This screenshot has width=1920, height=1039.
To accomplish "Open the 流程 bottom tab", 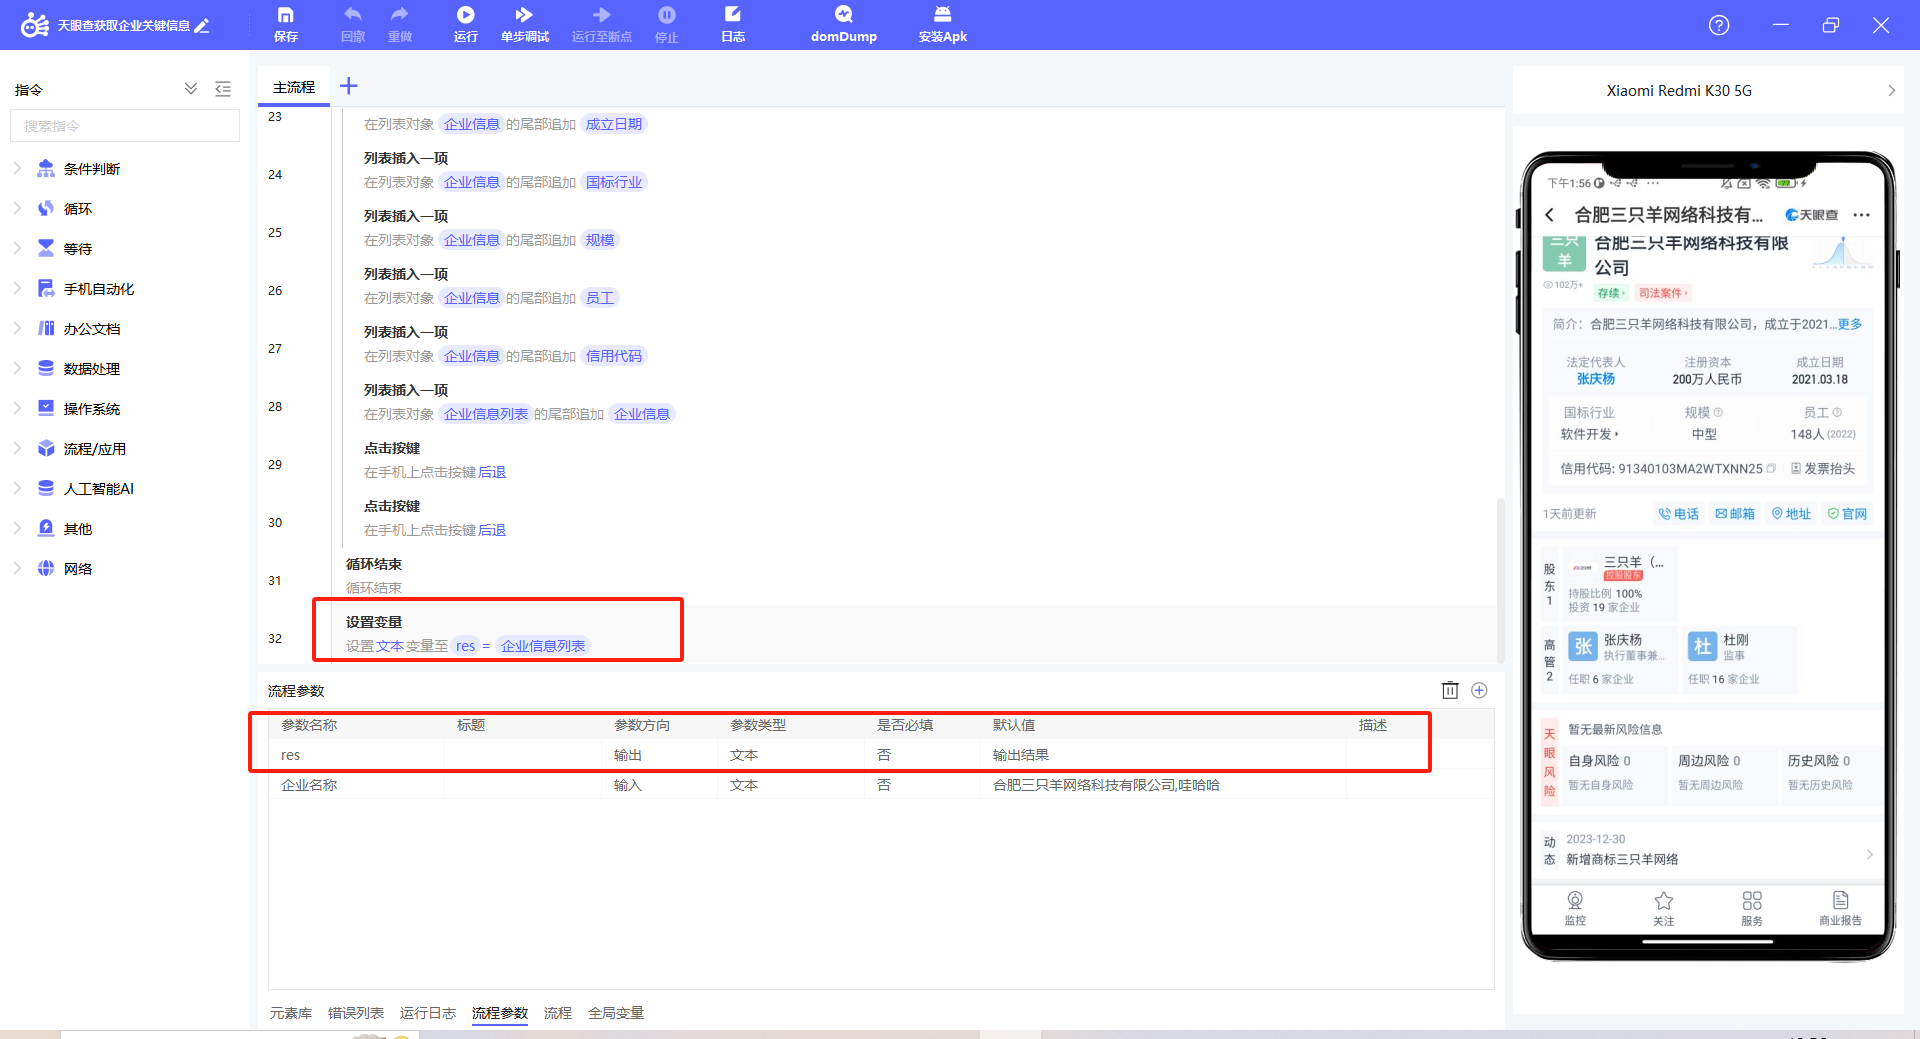I will click(x=558, y=1013).
